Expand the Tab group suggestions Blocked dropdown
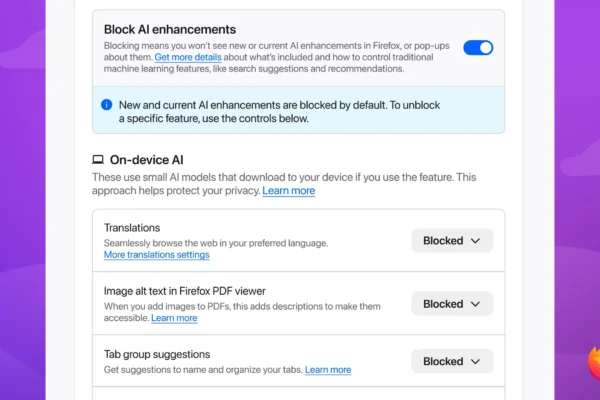The image size is (600, 400). (x=452, y=361)
